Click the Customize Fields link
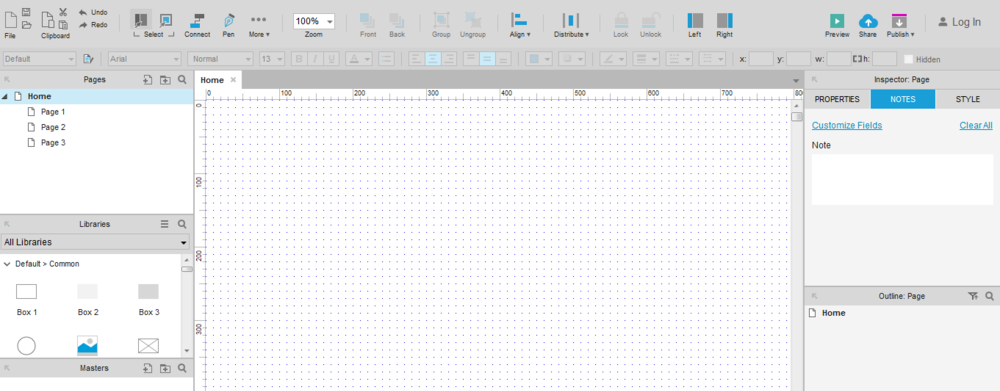Image resolution: width=1000 pixels, height=391 pixels. 847,126
